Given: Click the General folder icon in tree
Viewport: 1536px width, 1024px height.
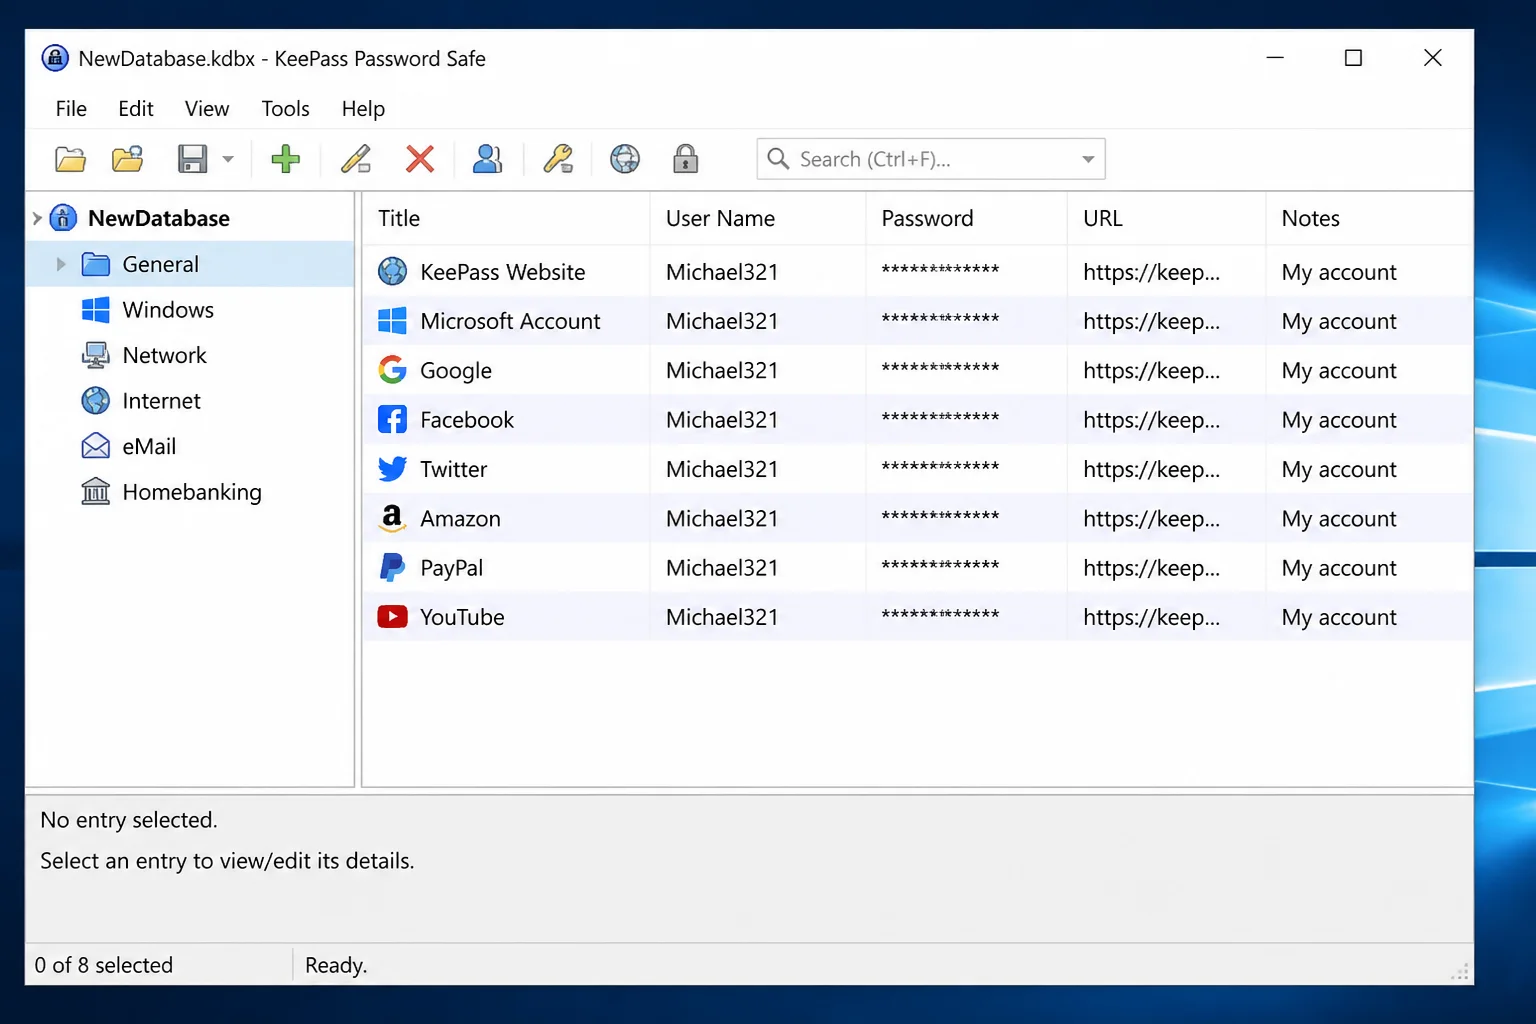Looking at the screenshot, I should 96,264.
